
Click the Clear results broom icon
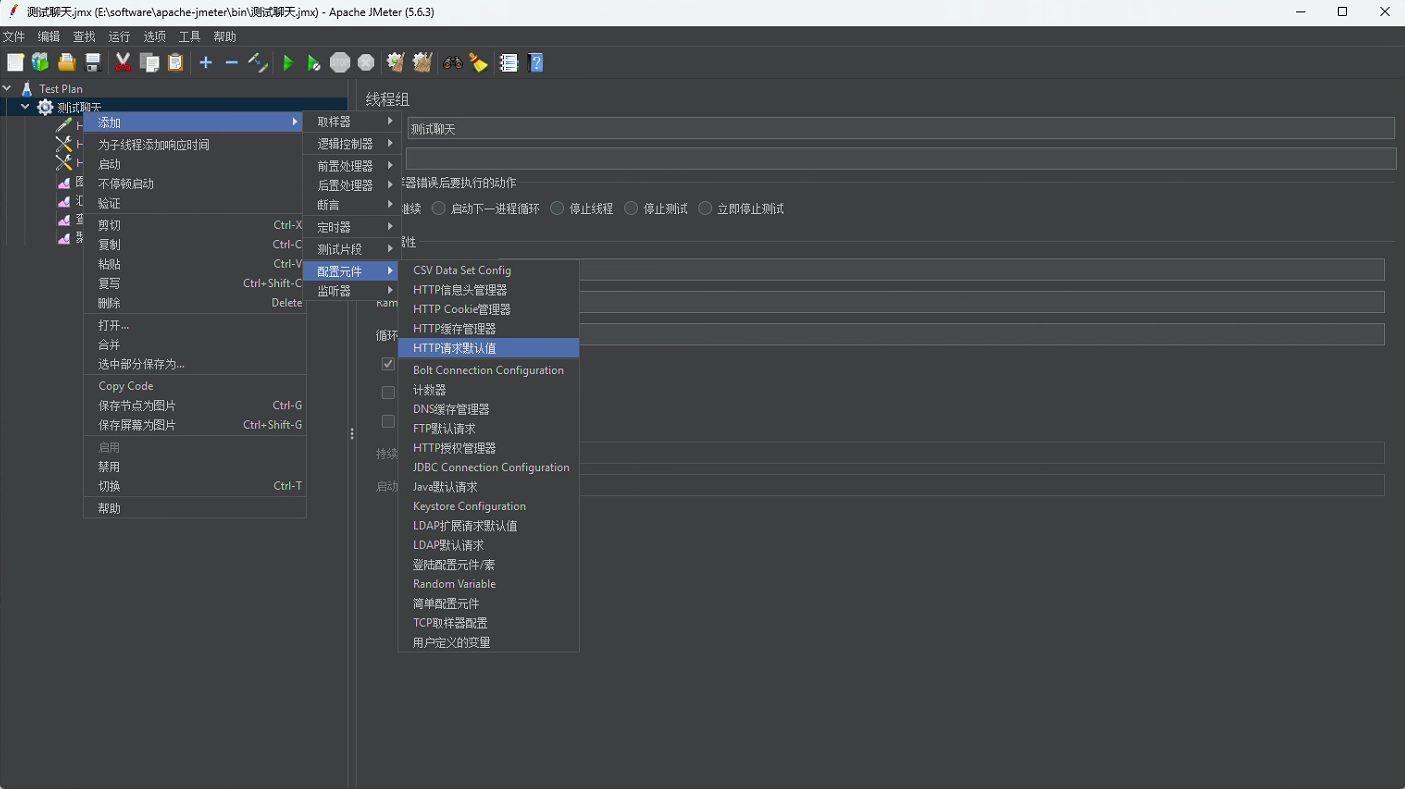(x=479, y=62)
